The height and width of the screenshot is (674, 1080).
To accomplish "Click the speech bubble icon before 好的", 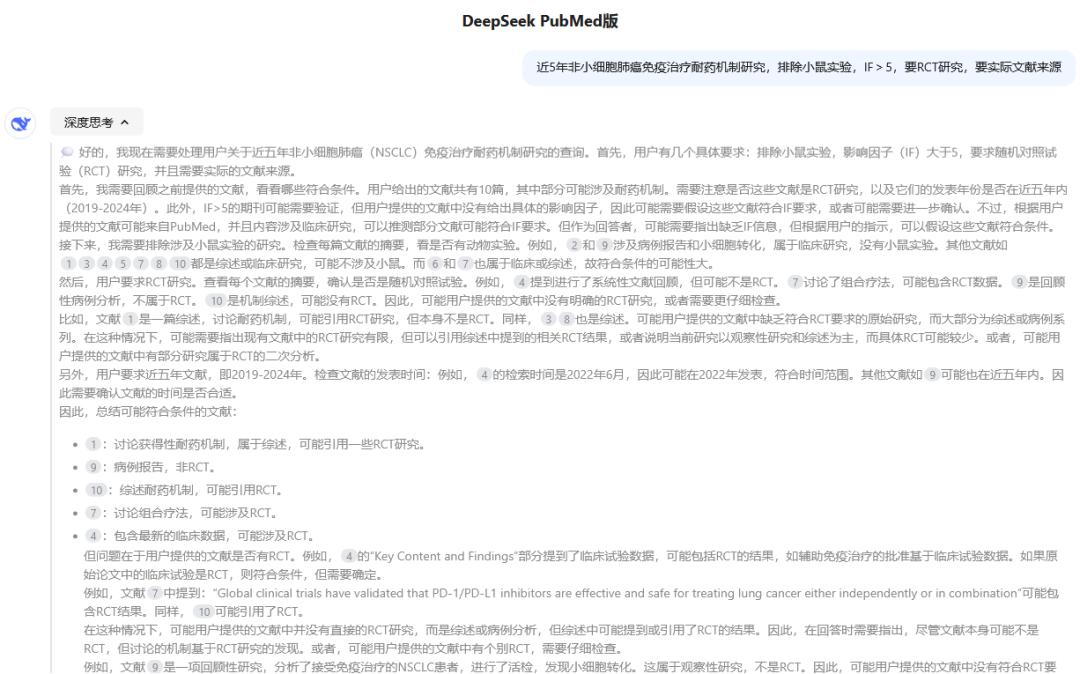I will click(67, 152).
